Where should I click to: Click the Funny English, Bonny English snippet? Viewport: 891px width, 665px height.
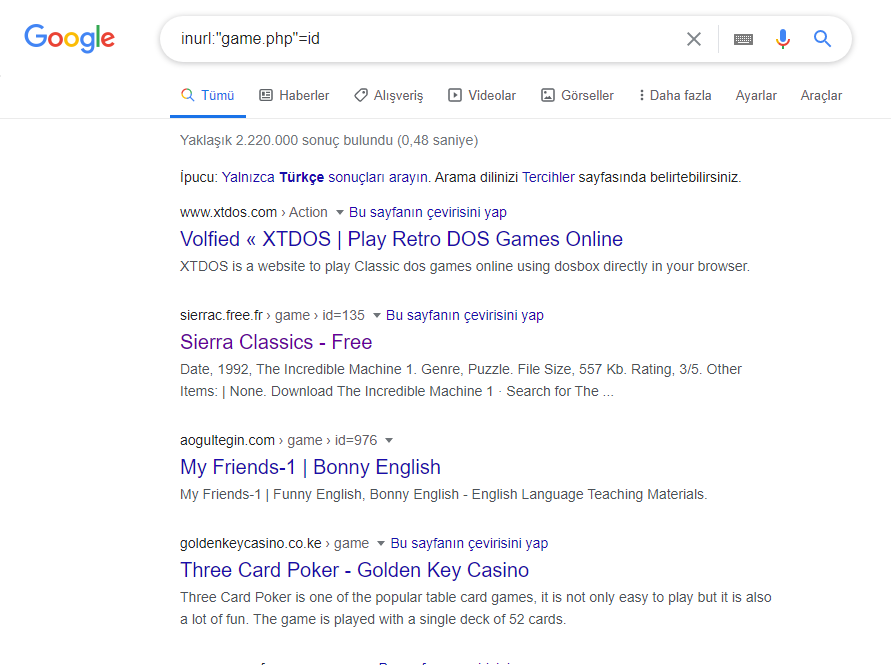pos(443,494)
